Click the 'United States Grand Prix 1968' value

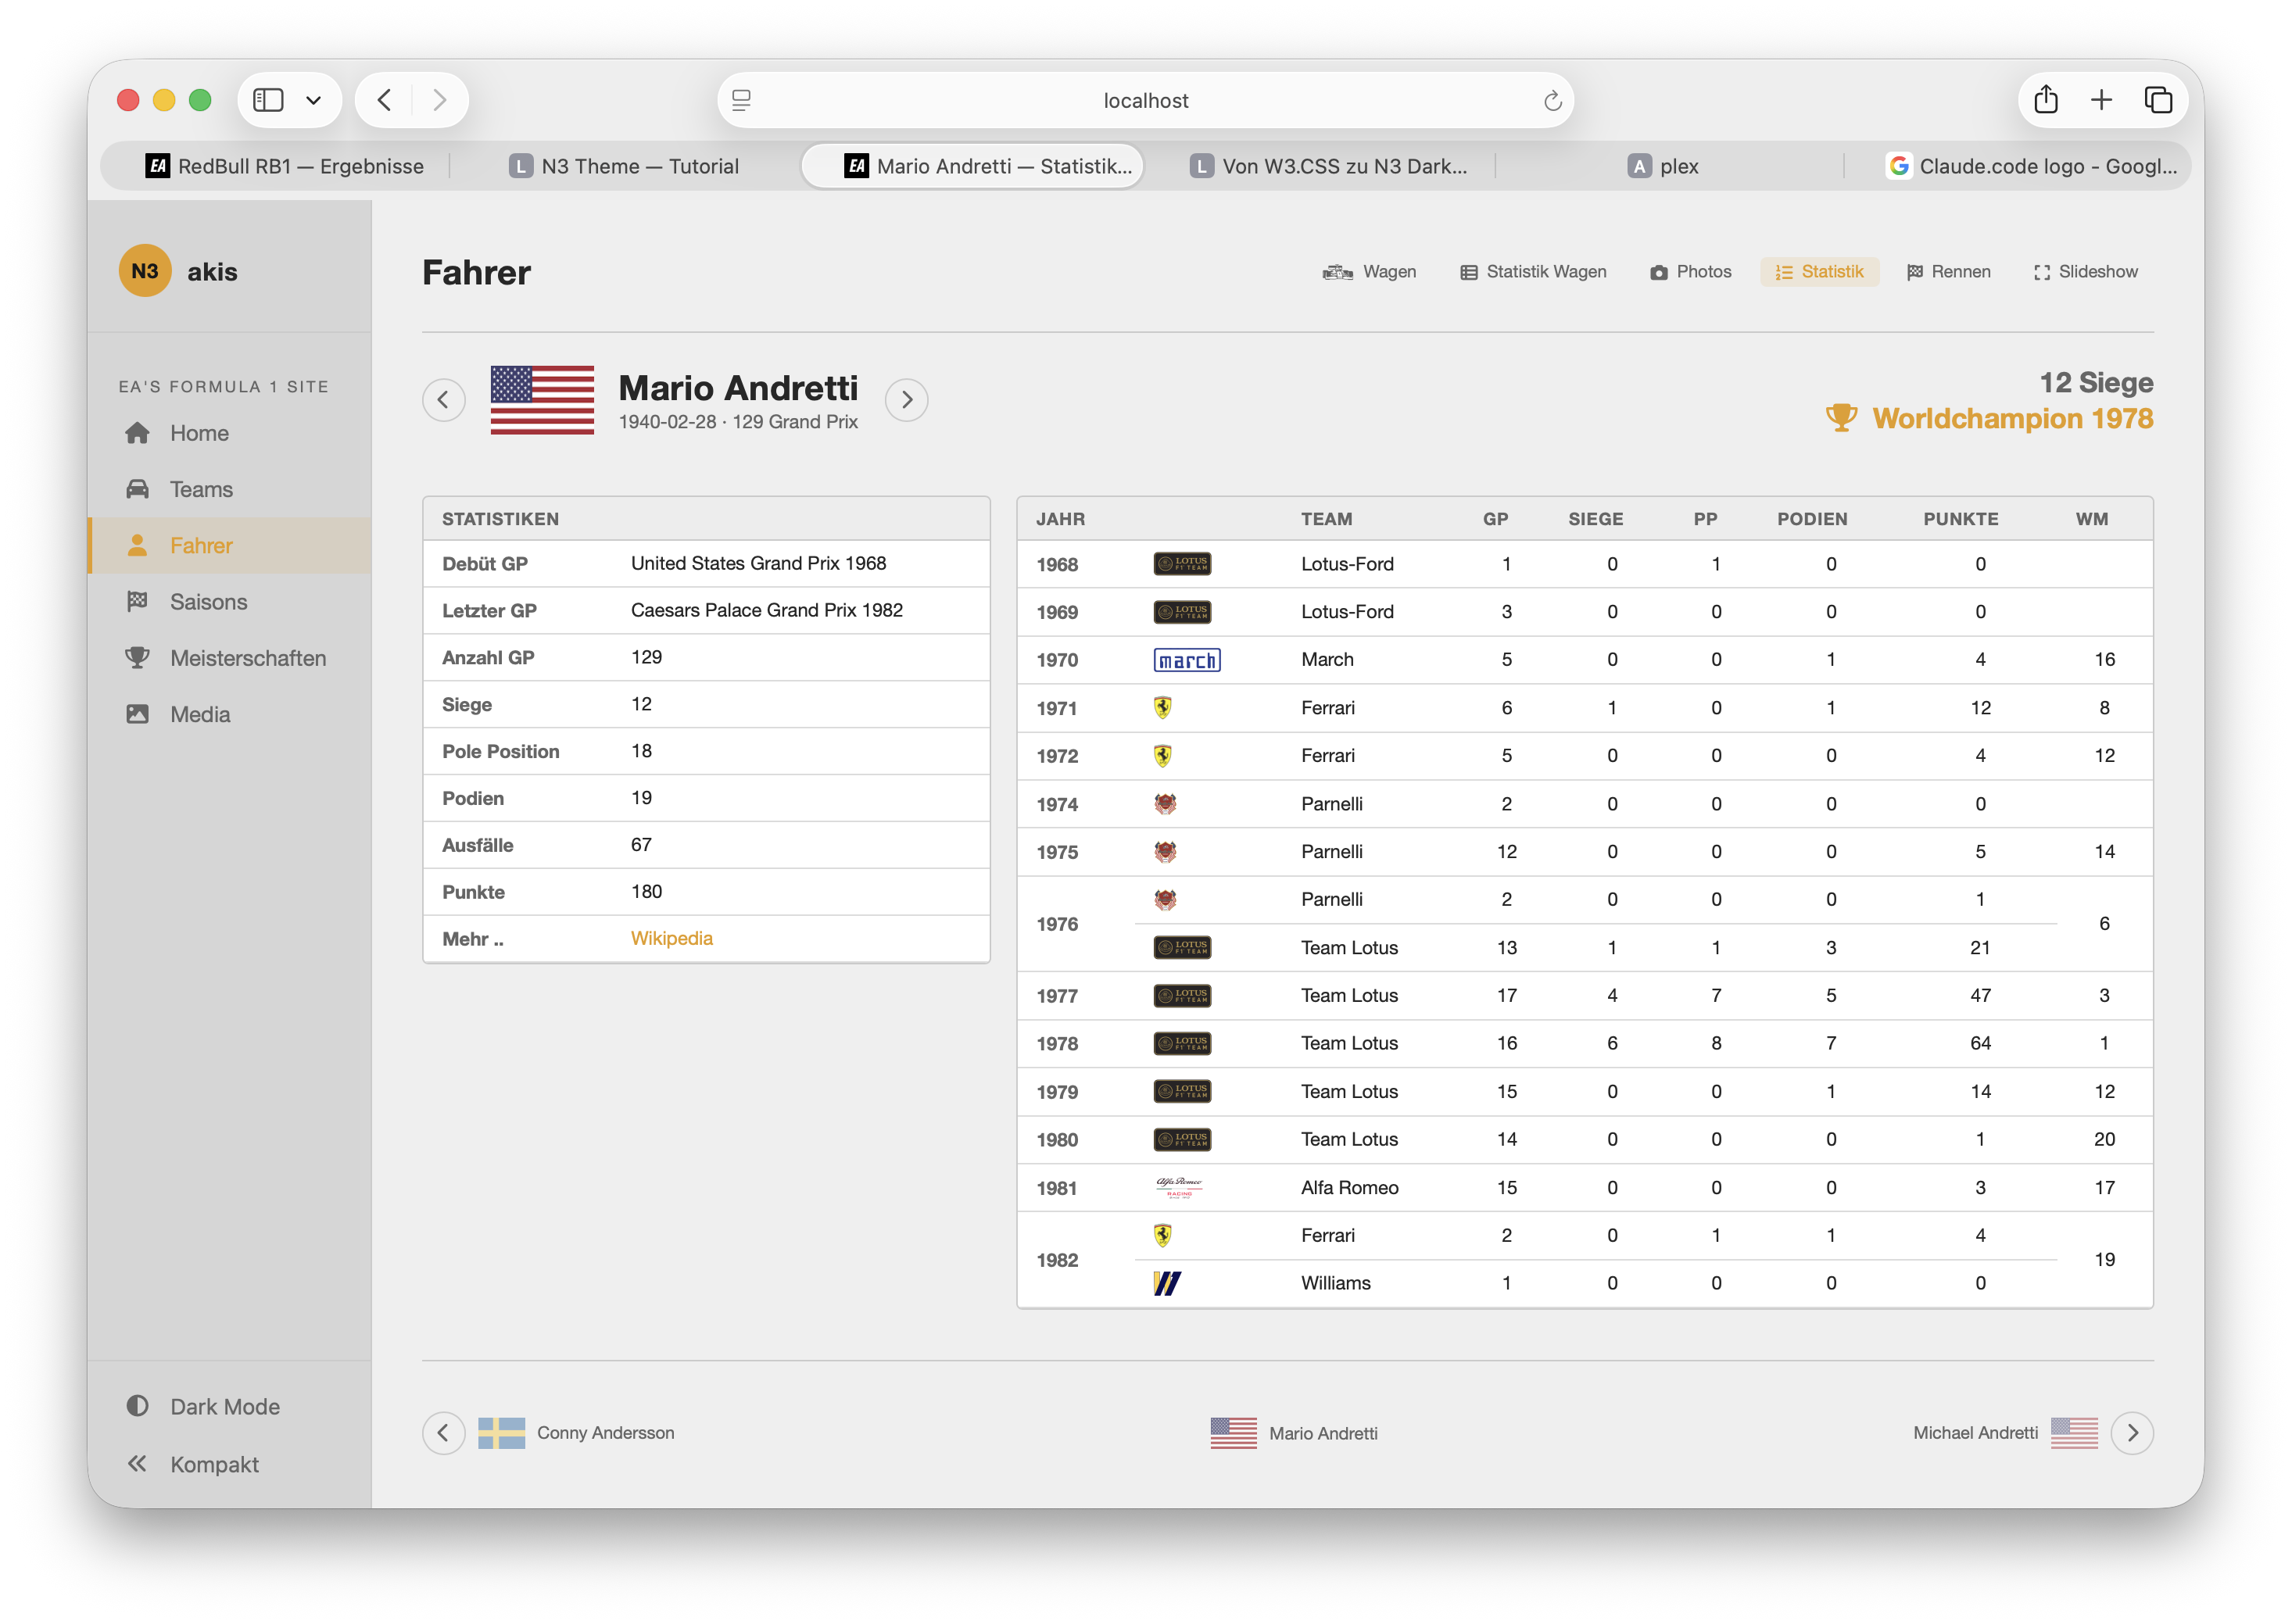(758, 563)
